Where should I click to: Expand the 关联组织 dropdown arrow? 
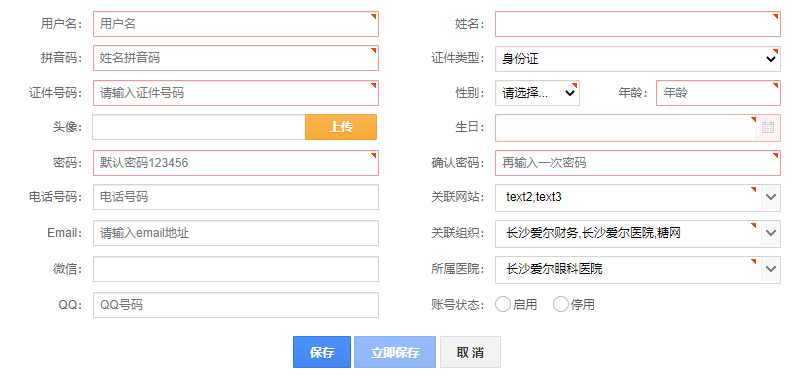point(771,233)
